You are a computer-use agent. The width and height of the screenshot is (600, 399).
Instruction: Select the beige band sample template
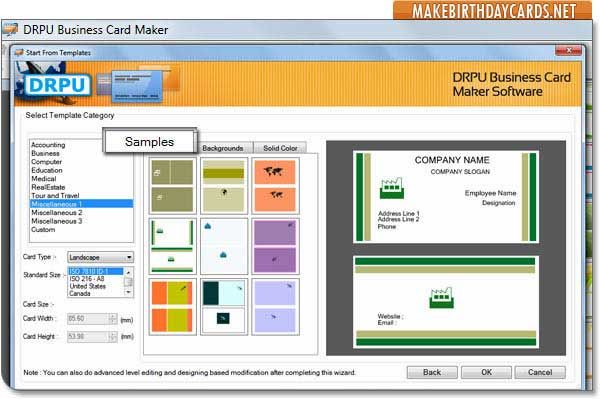[x=224, y=186]
